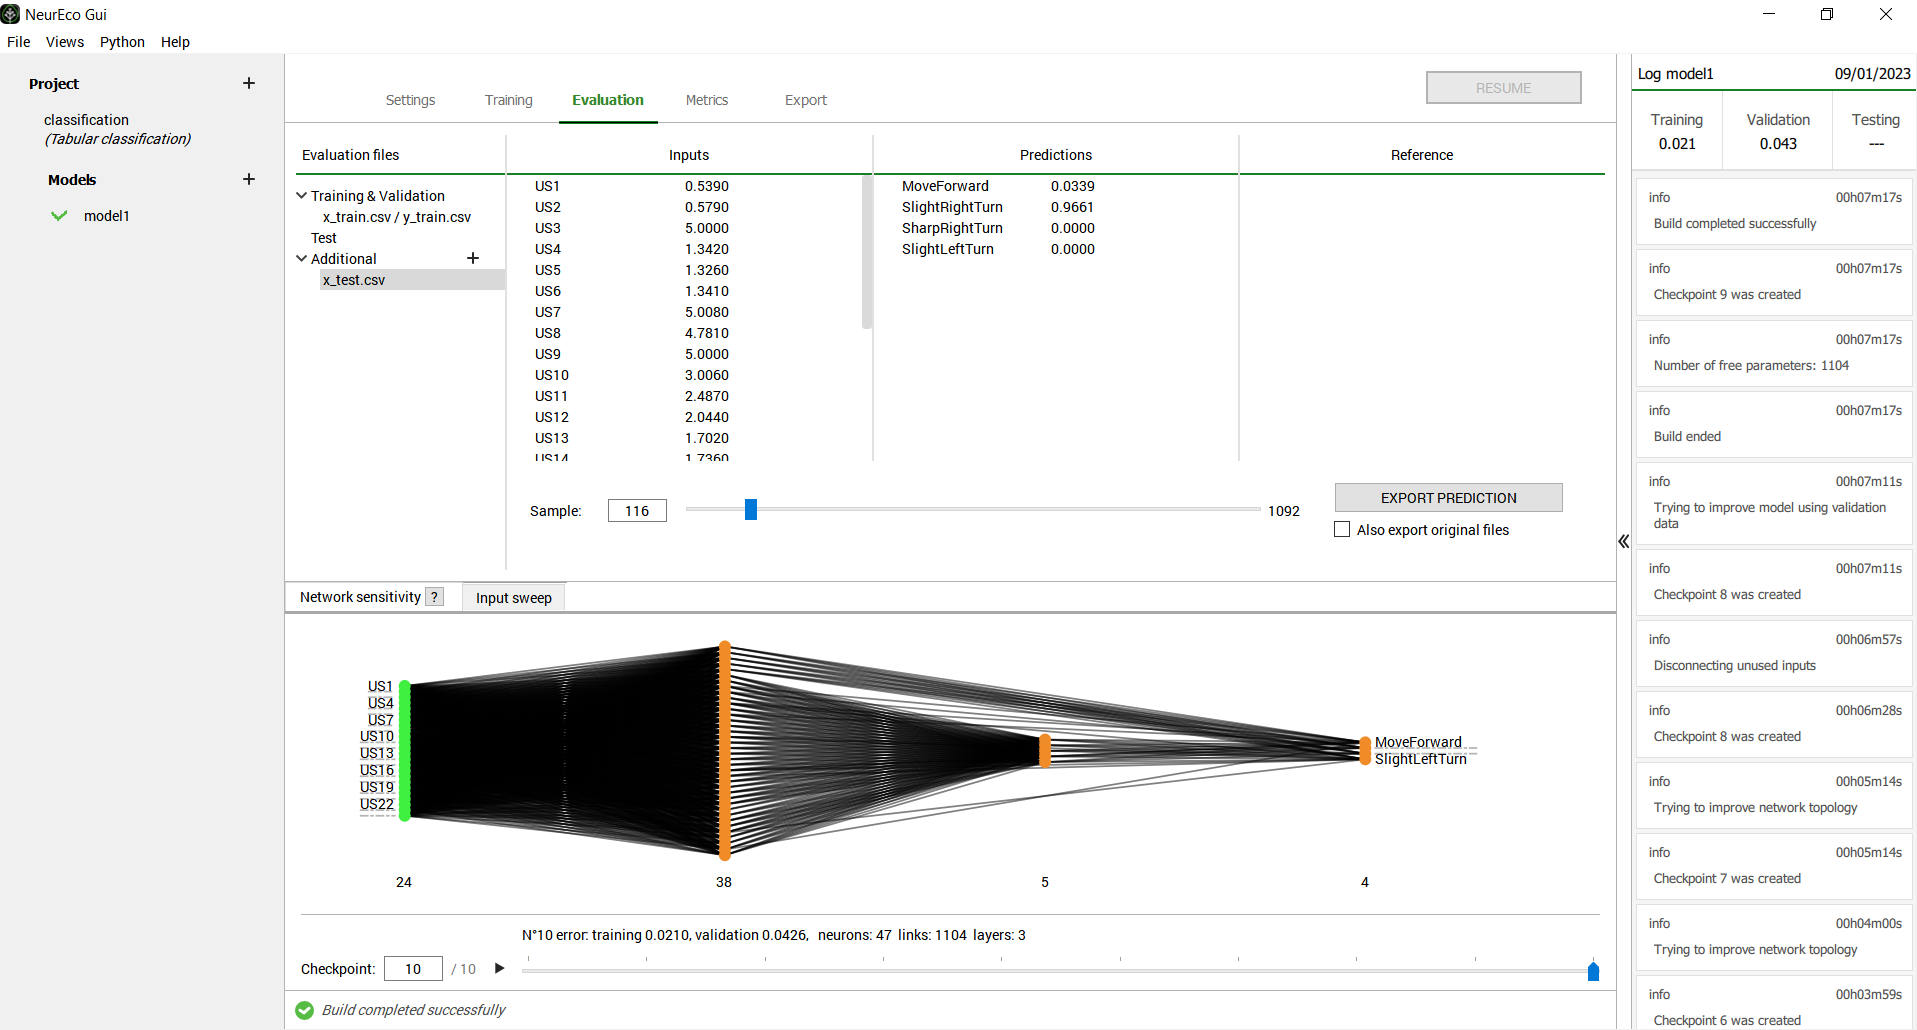Click 'Number of free parameters: 1104' log entry
1917x1030 pixels.
1774,354
